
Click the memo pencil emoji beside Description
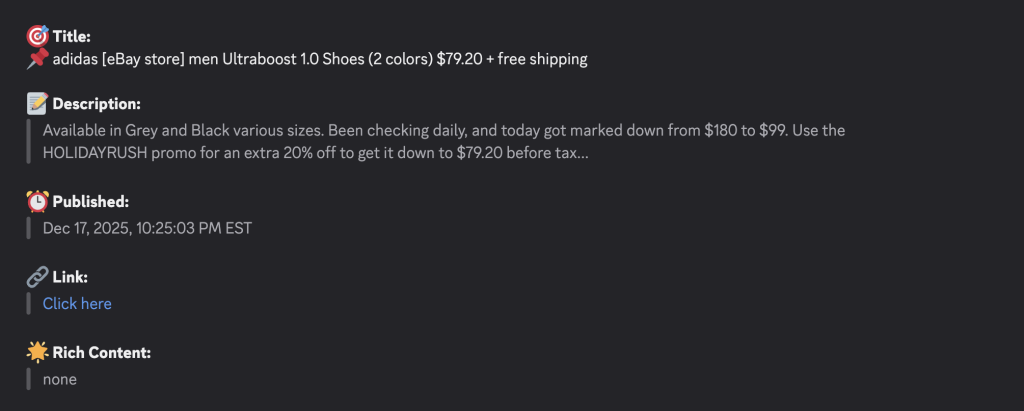[38, 103]
